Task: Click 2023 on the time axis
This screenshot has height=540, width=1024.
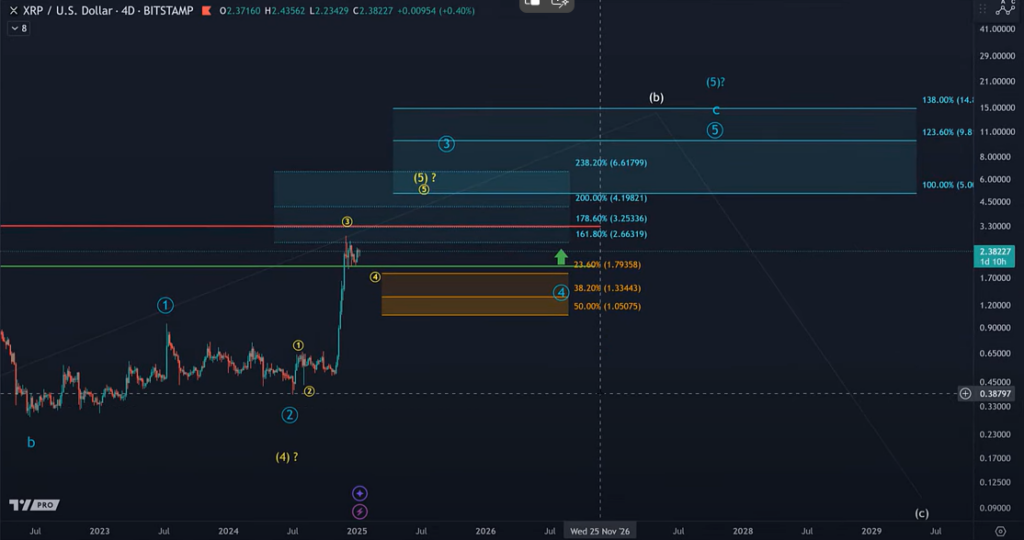Action: tap(99, 531)
